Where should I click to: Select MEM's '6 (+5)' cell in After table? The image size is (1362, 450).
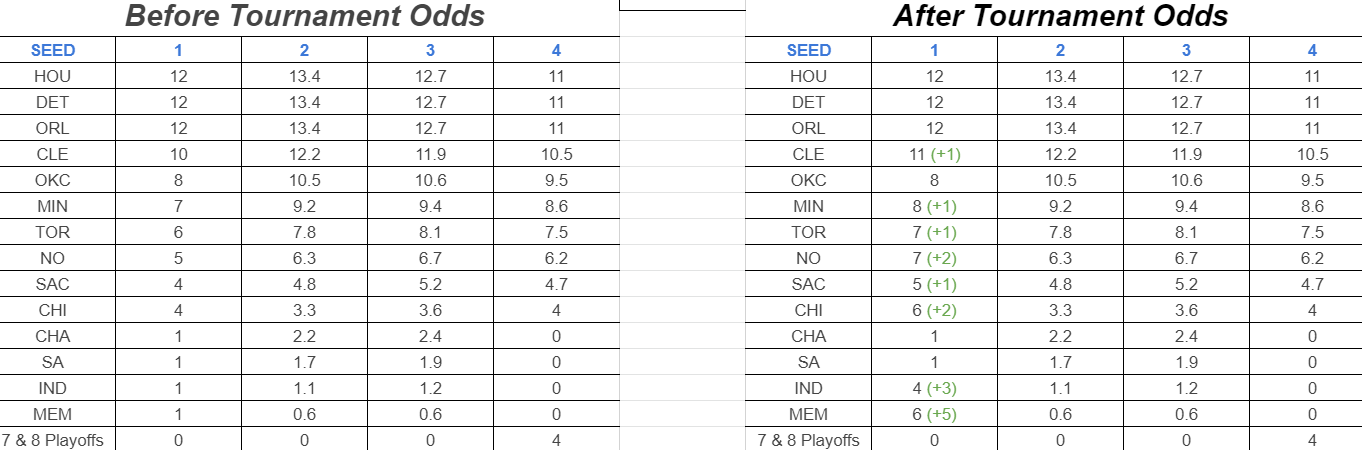coord(934,414)
